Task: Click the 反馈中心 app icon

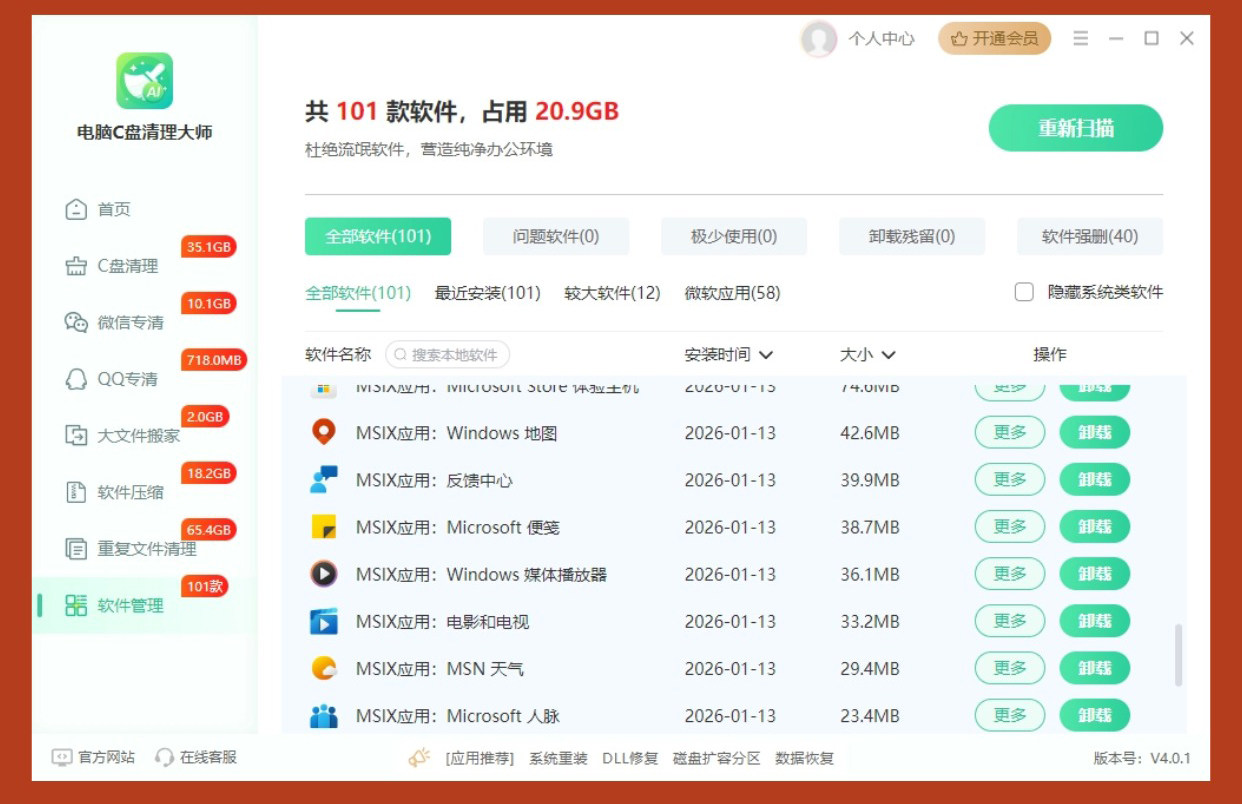Action: click(323, 480)
